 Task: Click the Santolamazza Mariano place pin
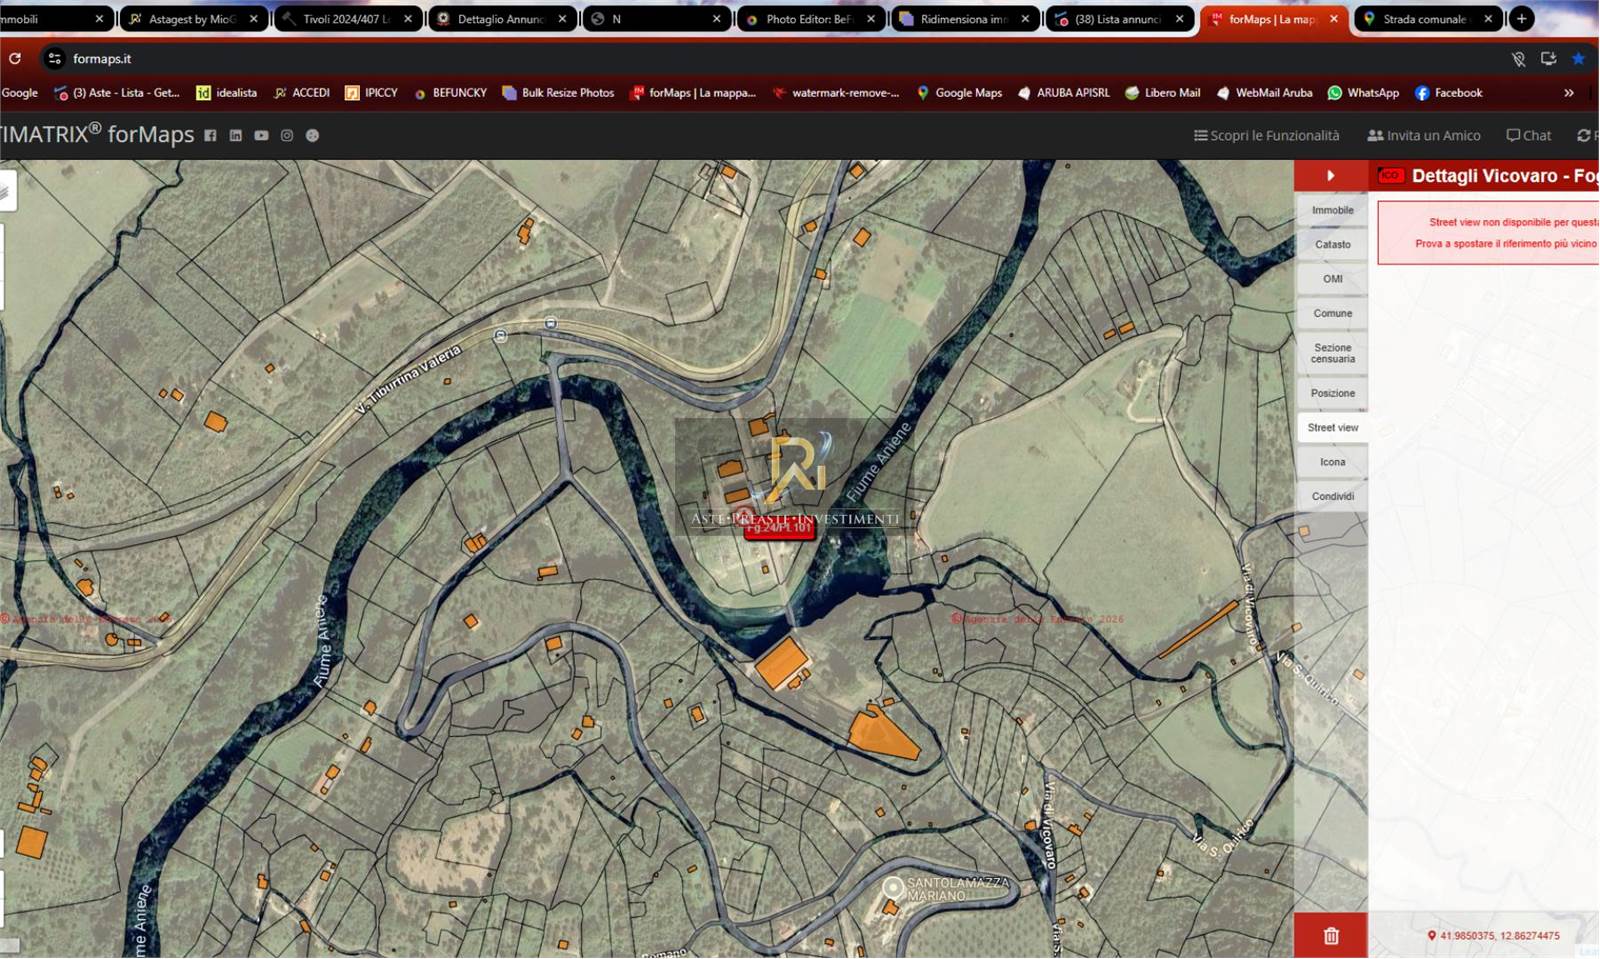click(x=892, y=887)
